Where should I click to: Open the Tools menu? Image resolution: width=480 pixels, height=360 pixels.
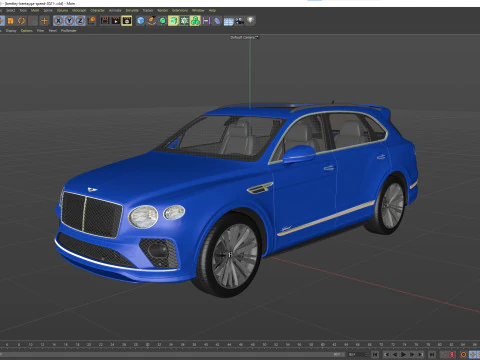(23, 10)
